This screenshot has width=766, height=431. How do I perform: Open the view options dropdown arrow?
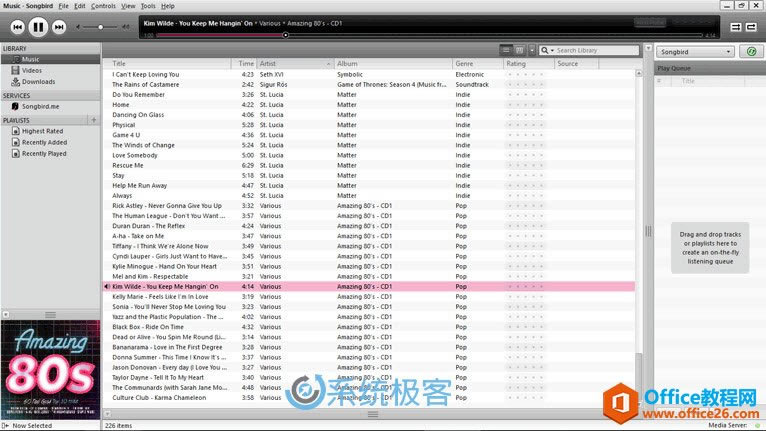pyautogui.click(x=532, y=50)
